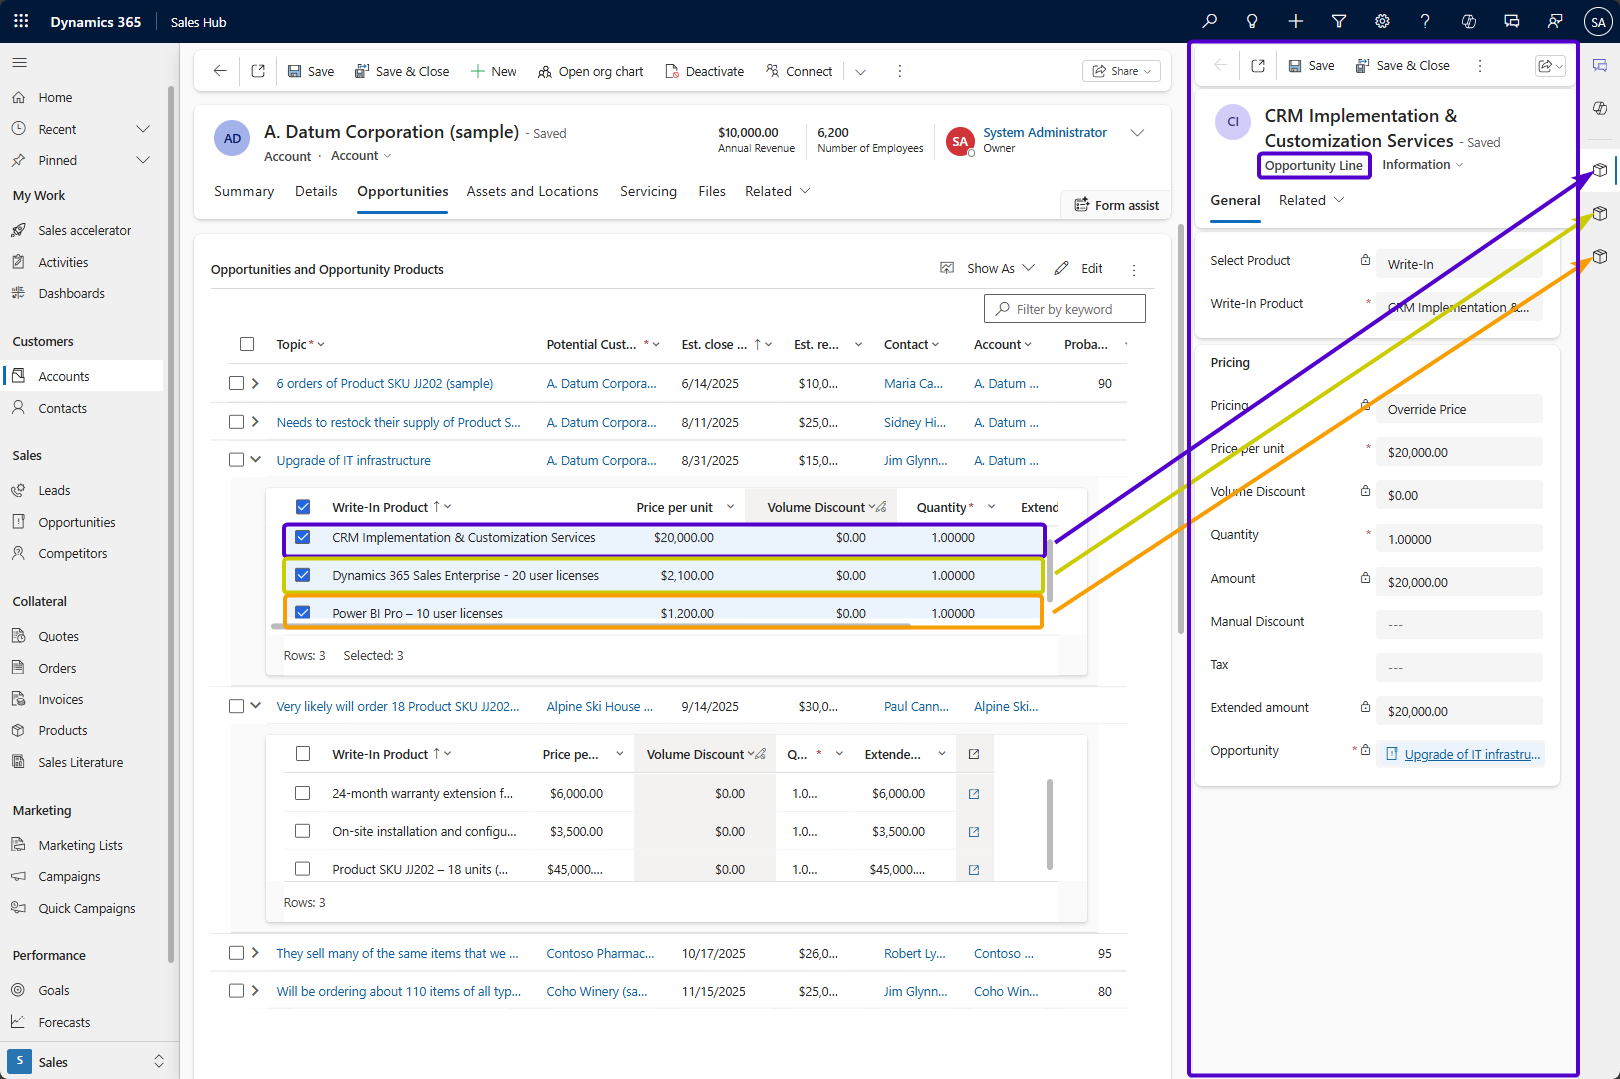
Task: Collapse the Upgrade of IT infrastructure row
Action: click(256, 460)
